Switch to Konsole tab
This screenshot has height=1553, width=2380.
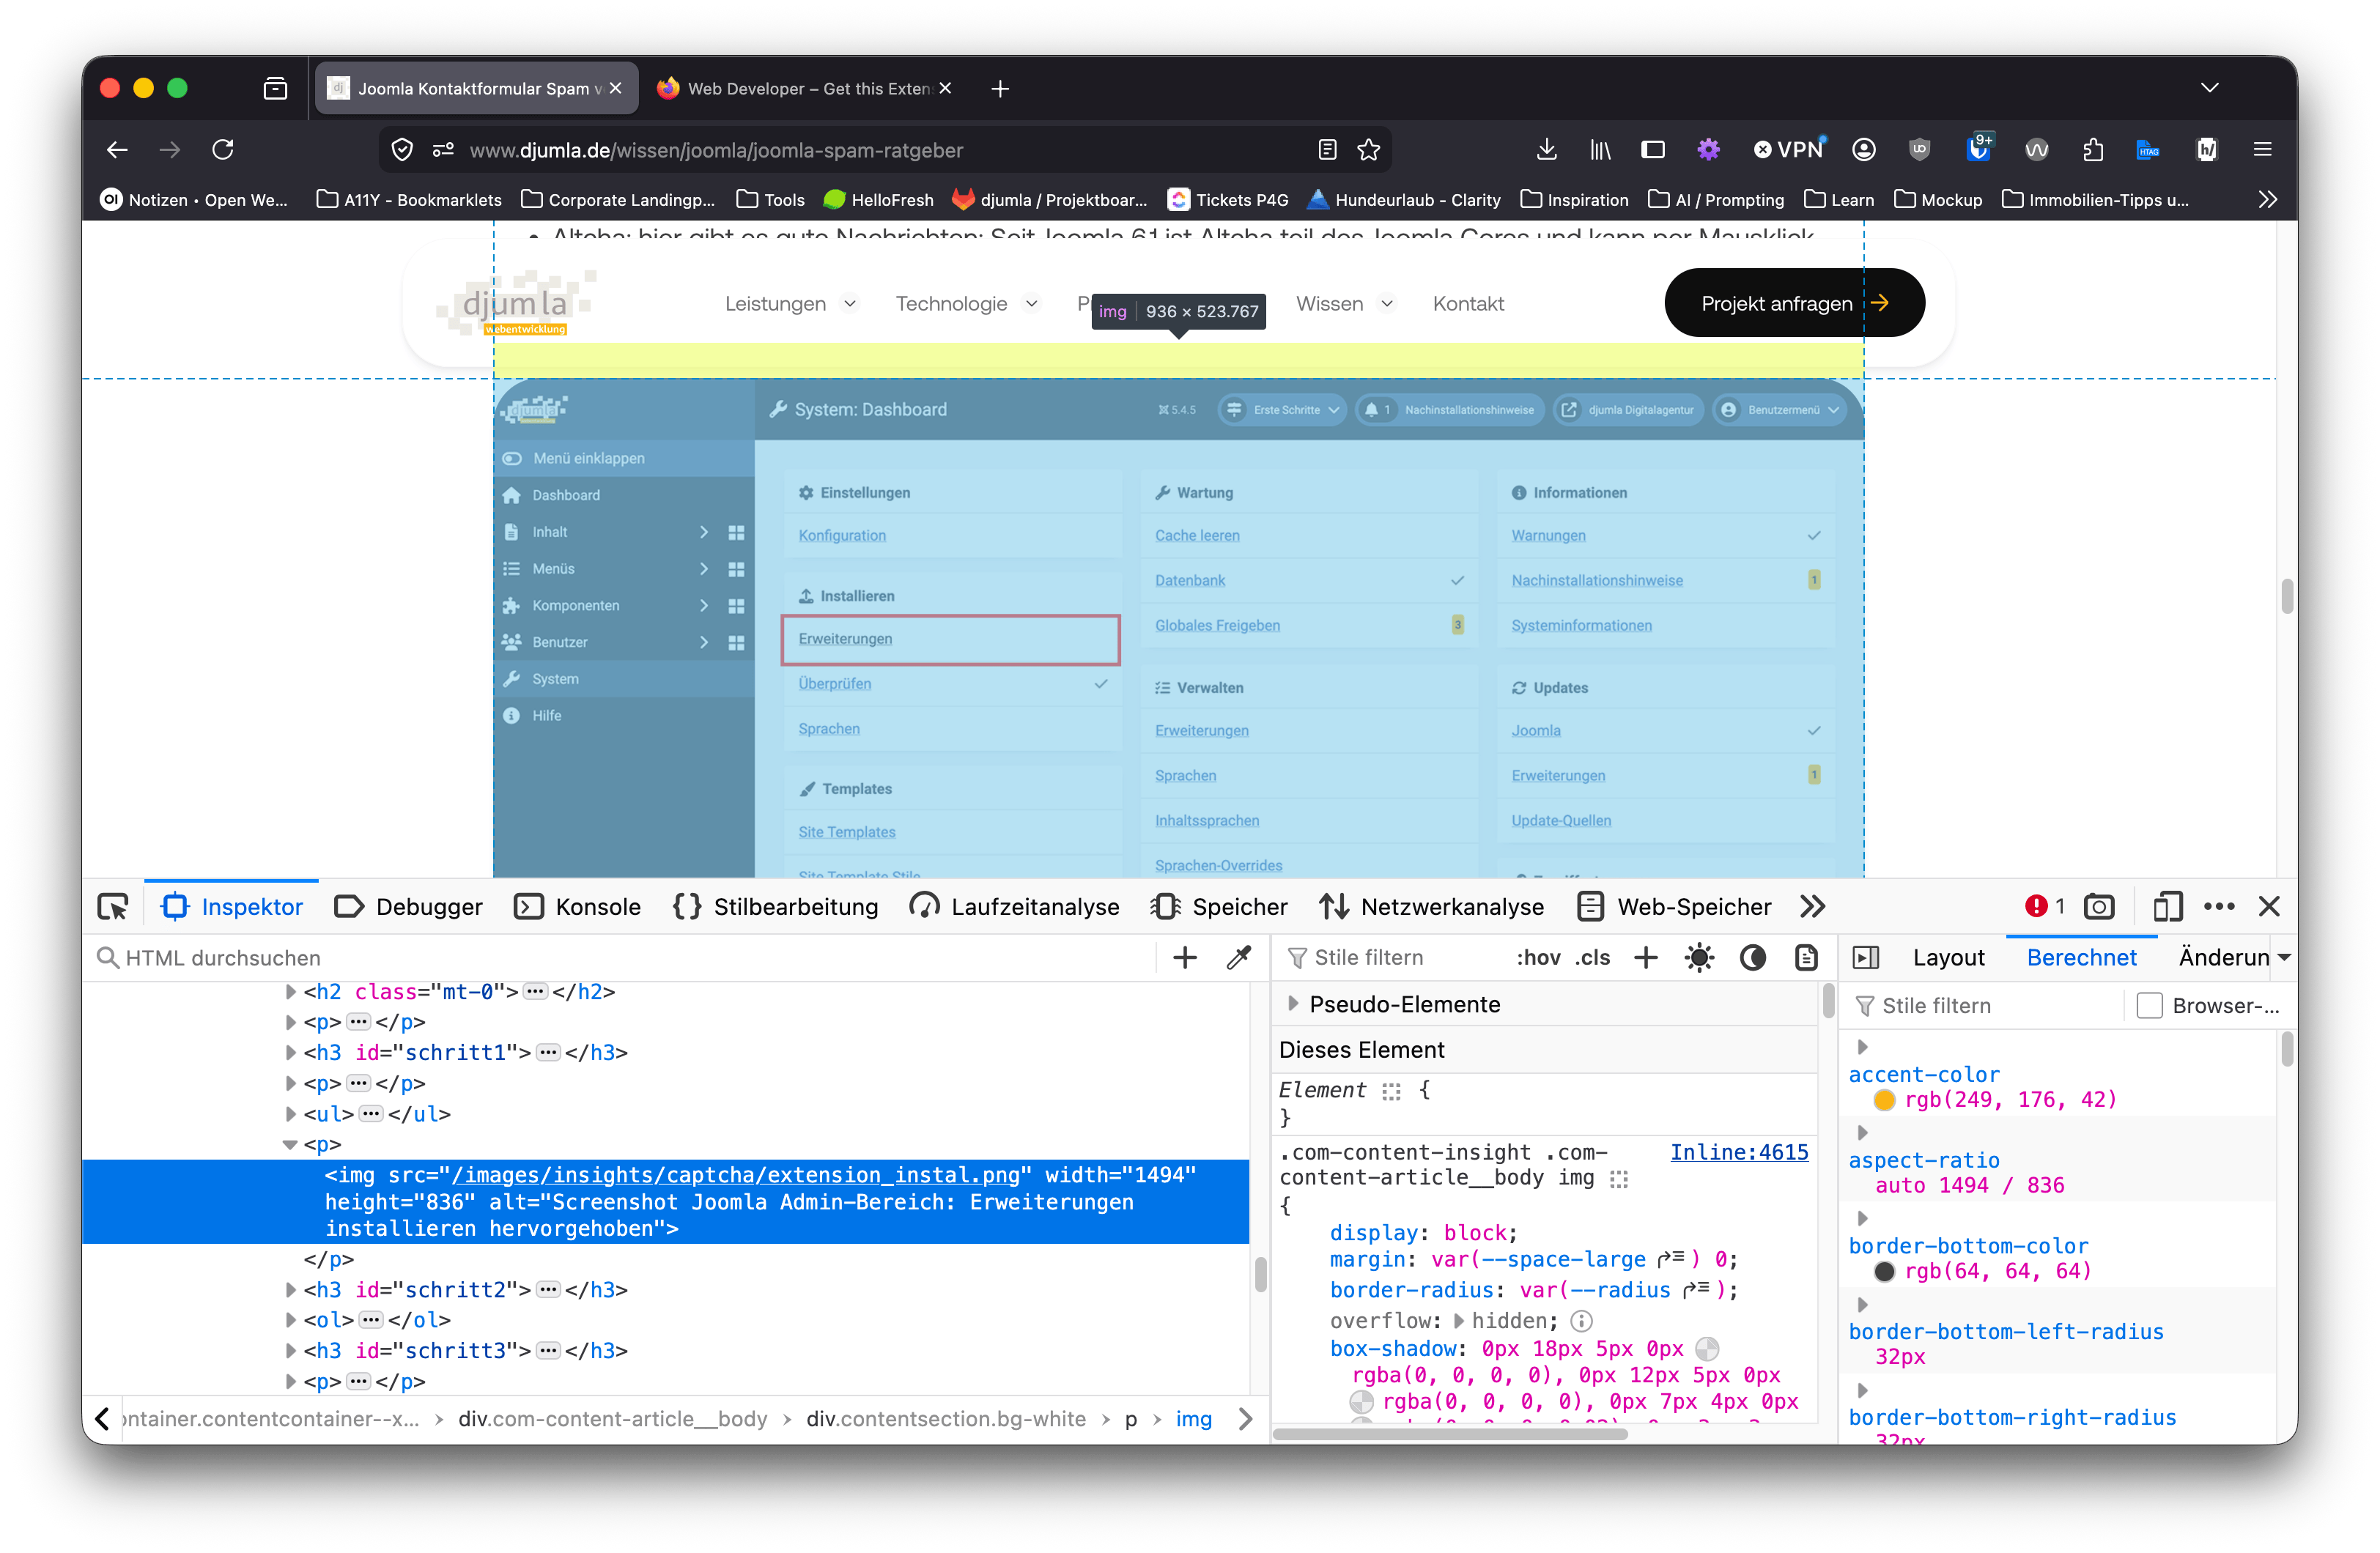[578, 906]
